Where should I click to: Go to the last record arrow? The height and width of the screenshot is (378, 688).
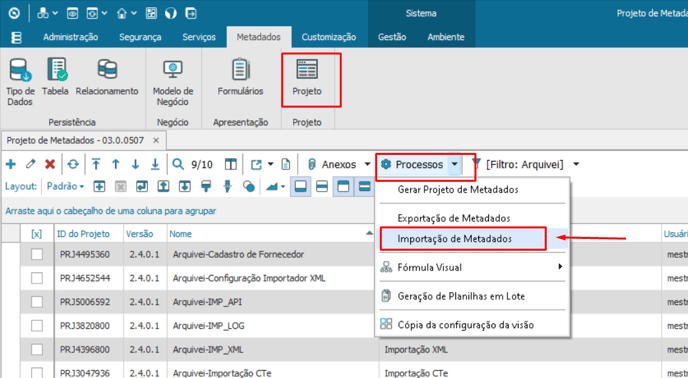155,164
